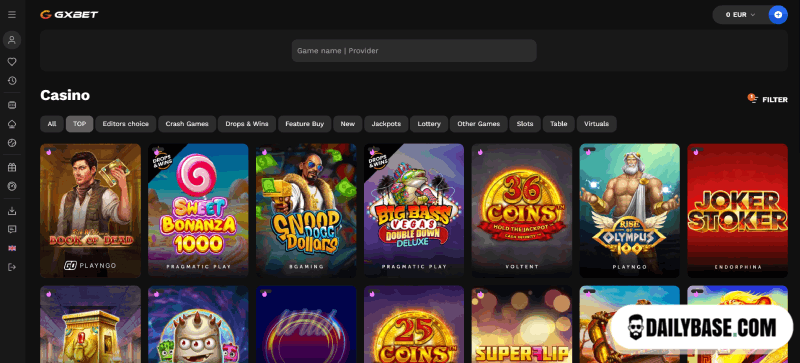Open the spade card games icon
800x363 pixels.
point(12,124)
